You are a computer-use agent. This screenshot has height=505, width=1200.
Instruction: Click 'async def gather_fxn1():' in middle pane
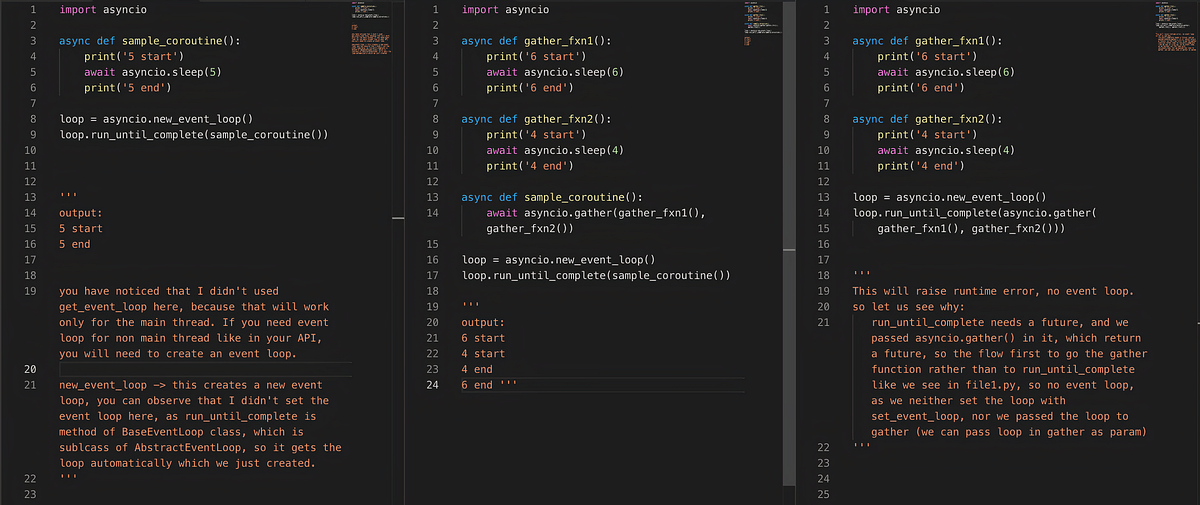point(536,41)
